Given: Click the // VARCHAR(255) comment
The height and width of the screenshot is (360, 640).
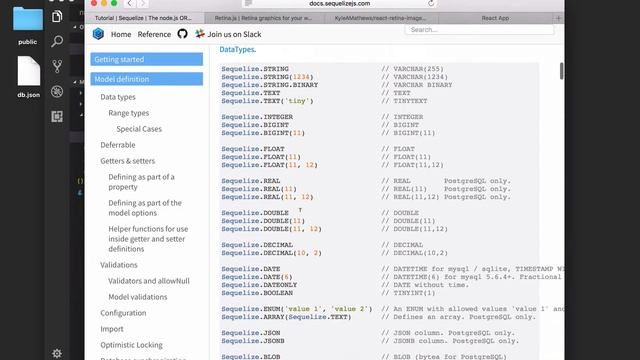Looking at the screenshot, I should point(412,69).
